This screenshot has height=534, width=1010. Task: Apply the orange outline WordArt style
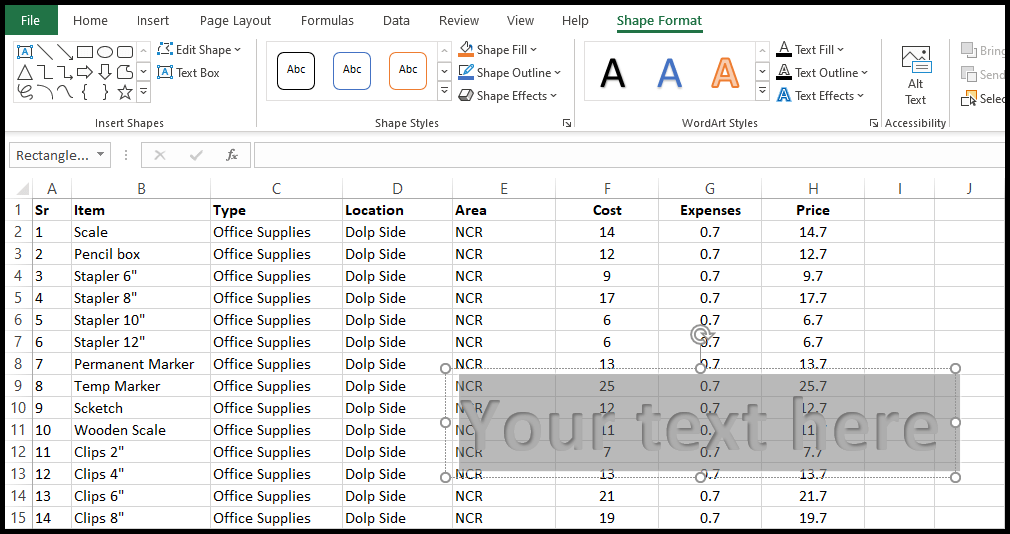pos(725,72)
